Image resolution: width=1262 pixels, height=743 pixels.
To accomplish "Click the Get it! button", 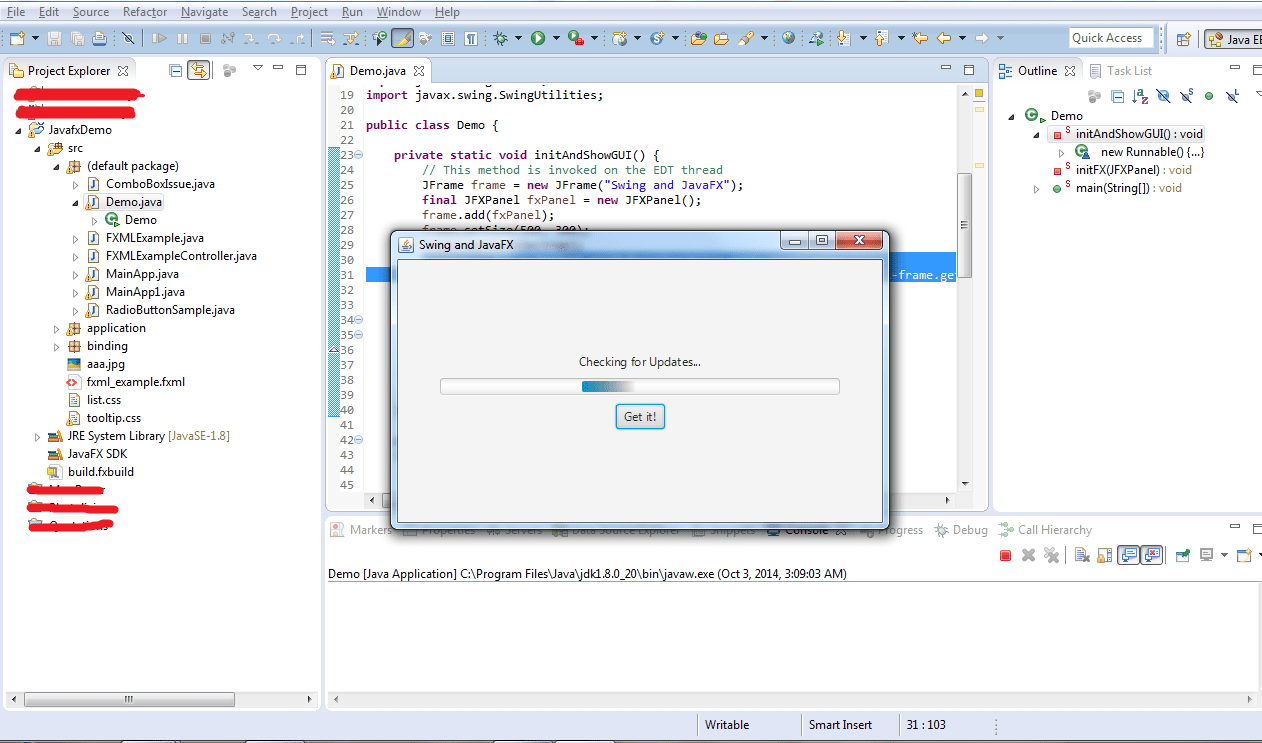I will (x=640, y=417).
